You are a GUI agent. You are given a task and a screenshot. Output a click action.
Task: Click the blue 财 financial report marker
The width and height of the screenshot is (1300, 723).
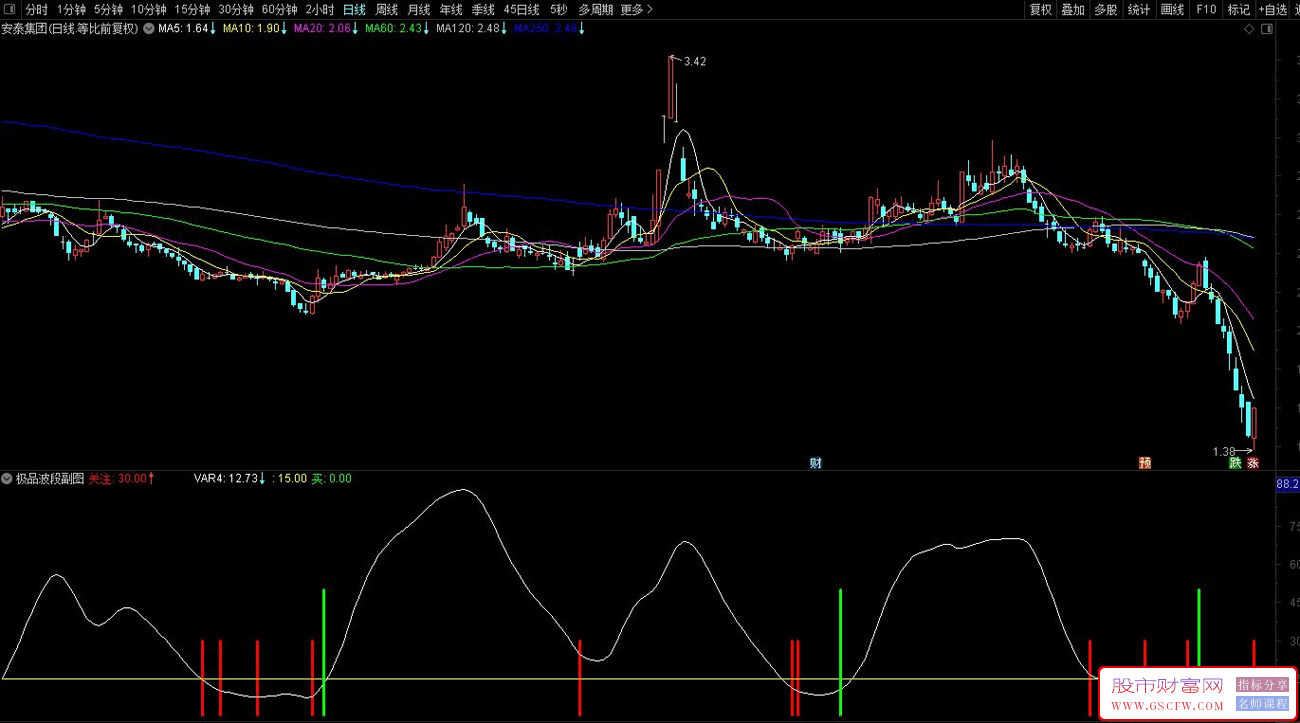[816, 463]
